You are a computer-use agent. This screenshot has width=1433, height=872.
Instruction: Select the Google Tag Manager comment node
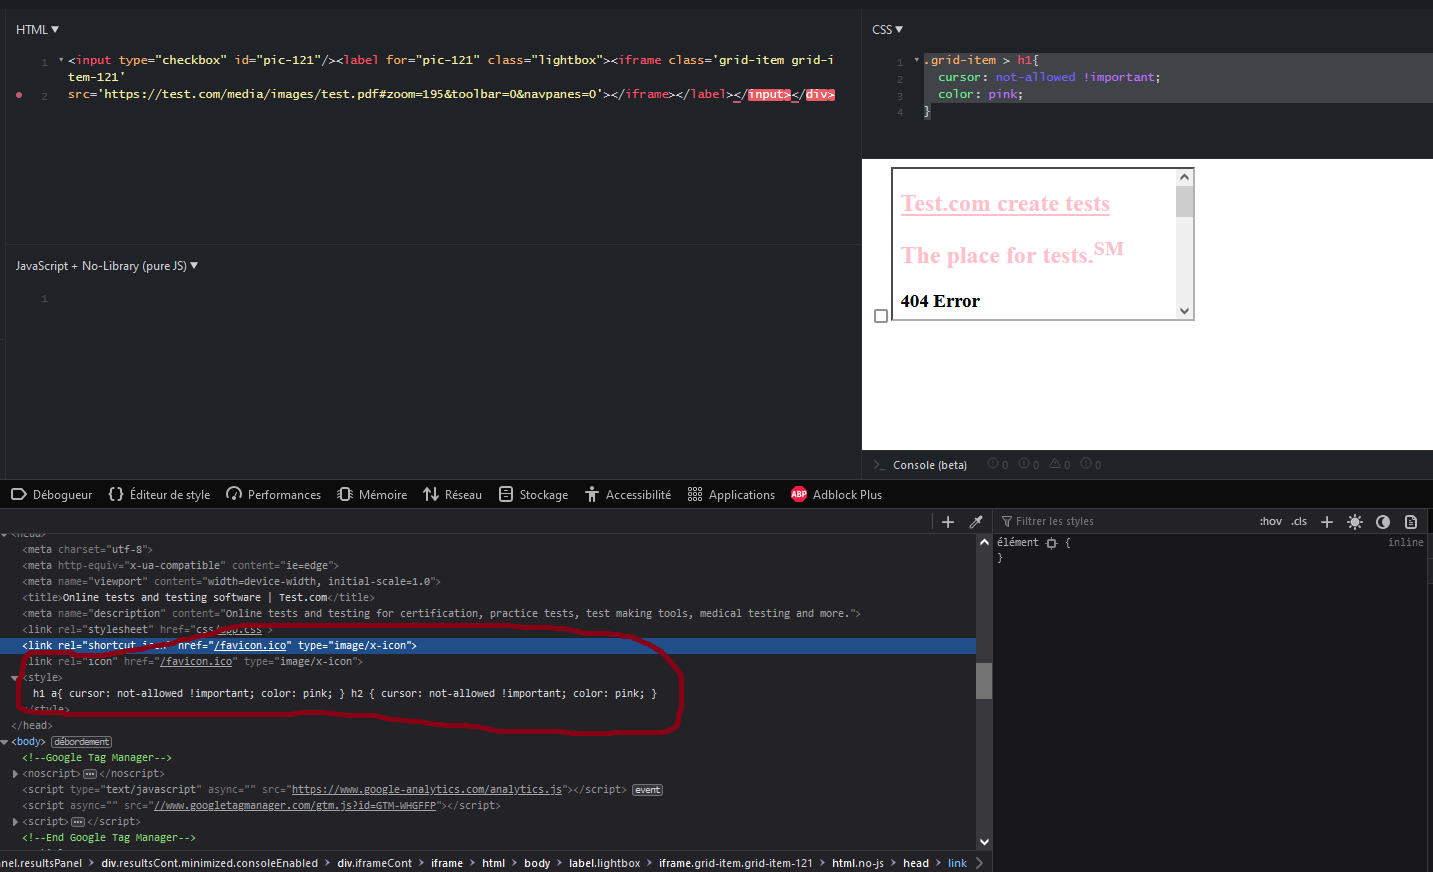pyautogui.click(x=97, y=758)
